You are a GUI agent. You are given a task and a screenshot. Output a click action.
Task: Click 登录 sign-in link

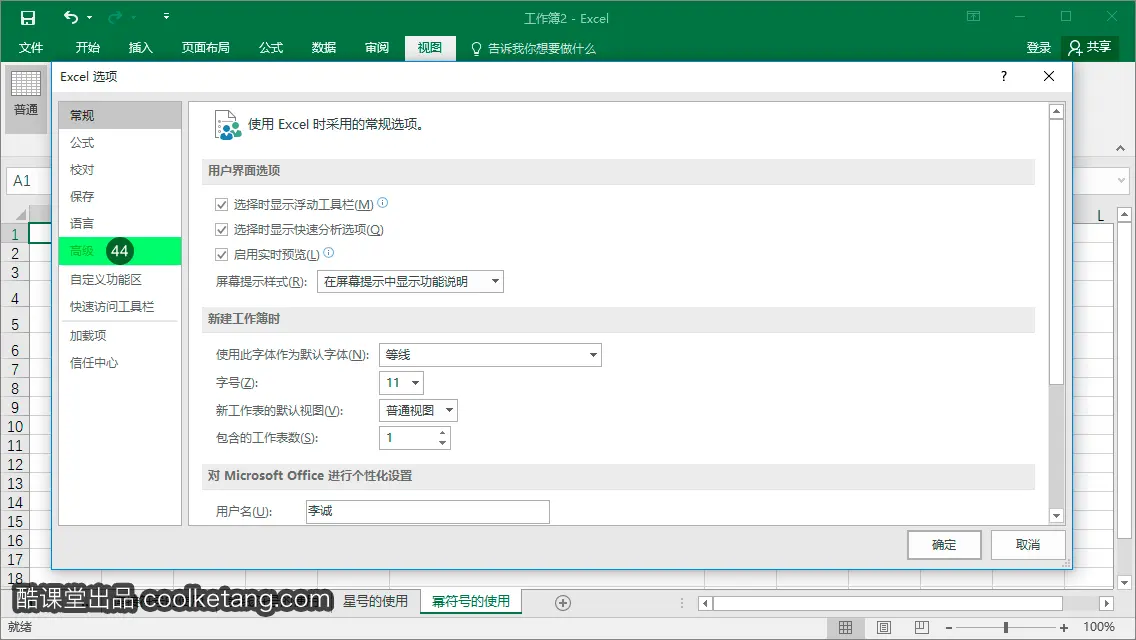[1038, 48]
